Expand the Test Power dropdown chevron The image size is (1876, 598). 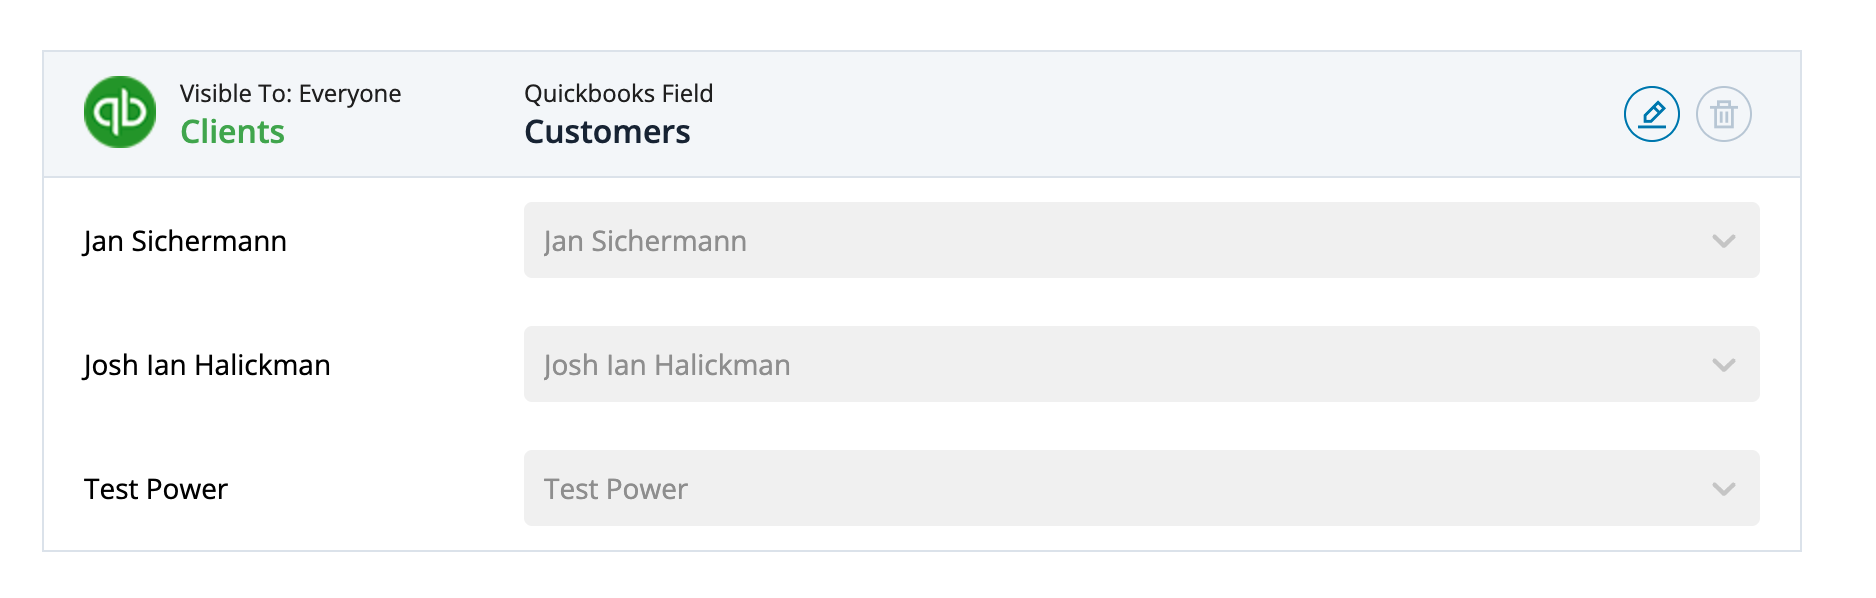pos(1723,489)
